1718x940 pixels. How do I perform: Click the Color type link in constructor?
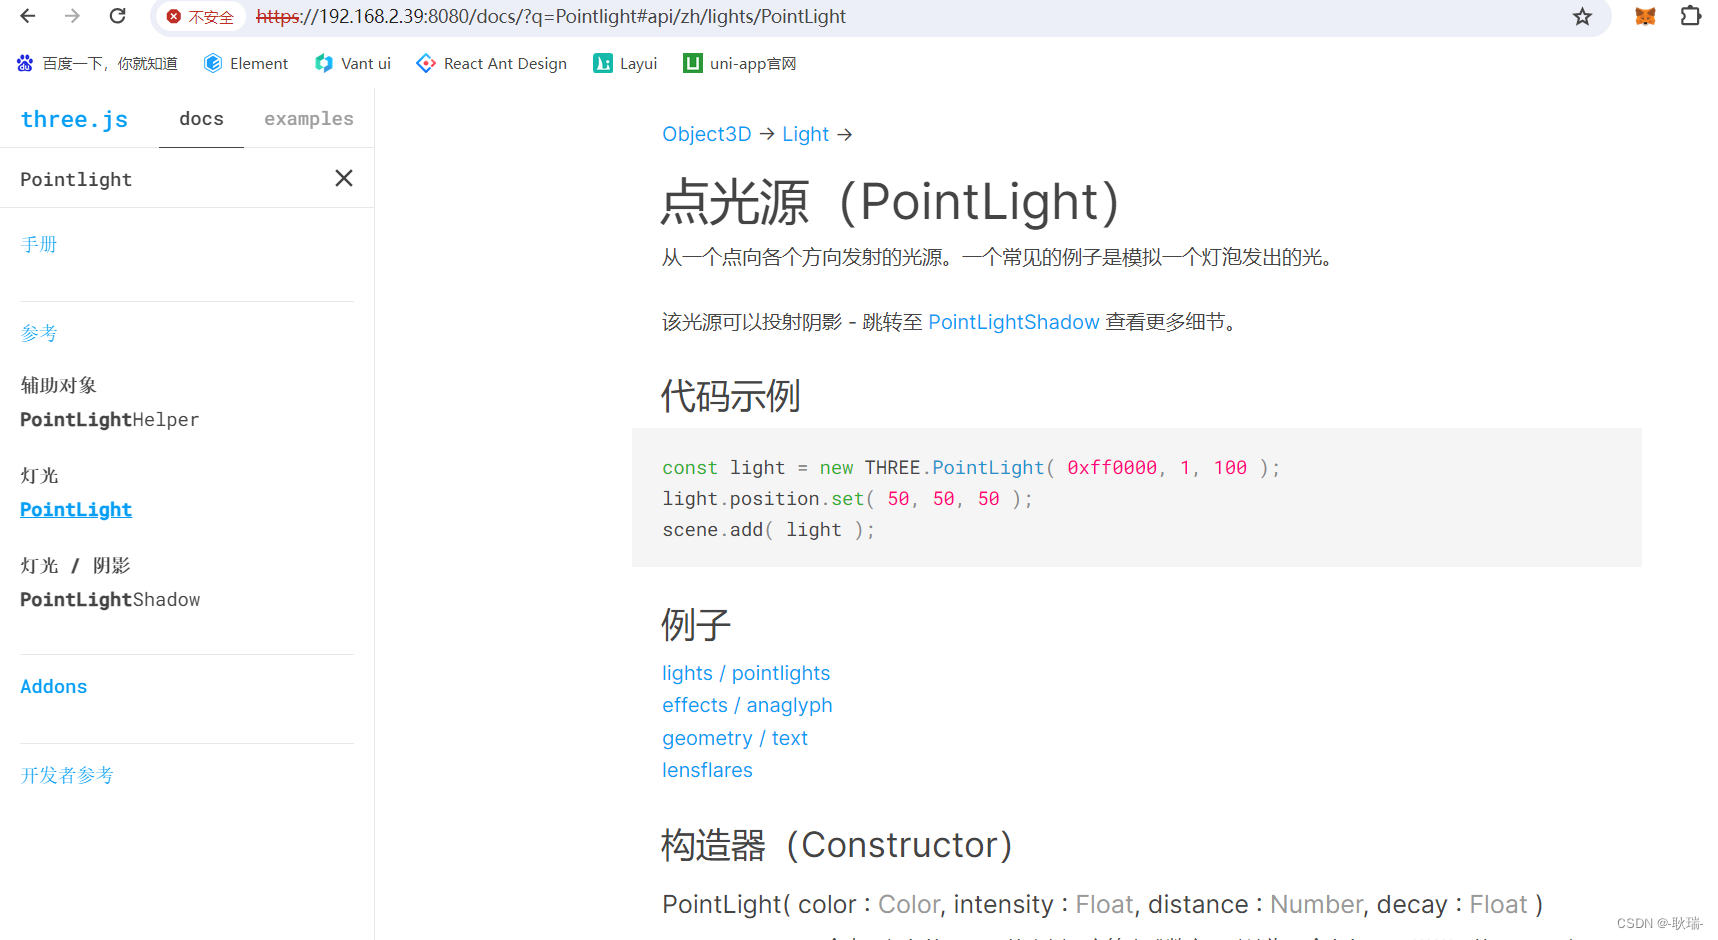click(909, 904)
